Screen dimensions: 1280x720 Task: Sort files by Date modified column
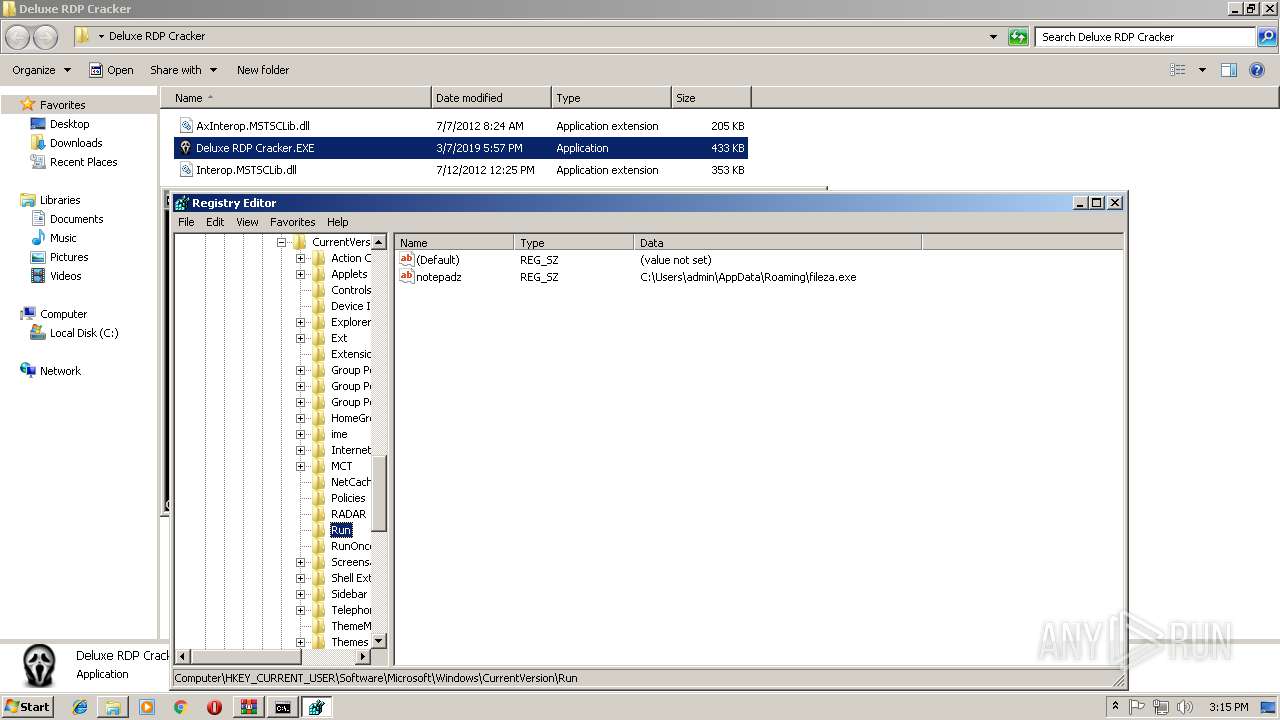tap(491, 98)
